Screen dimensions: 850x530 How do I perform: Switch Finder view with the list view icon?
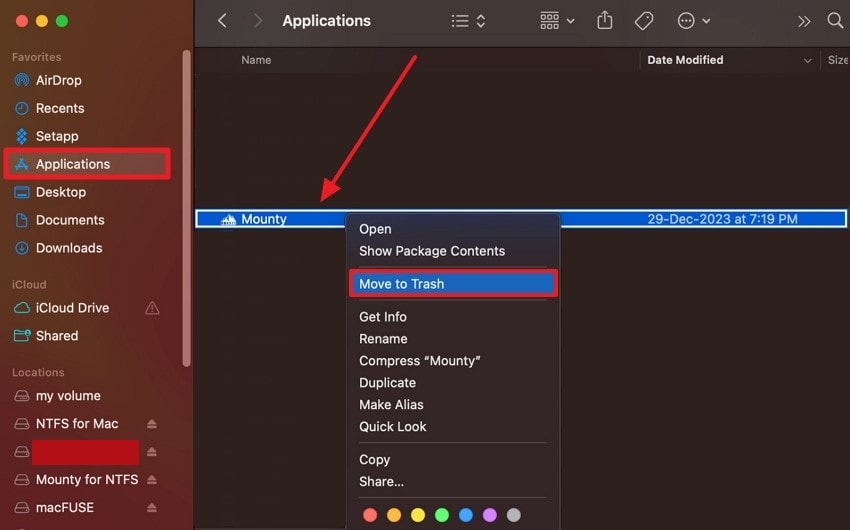click(460, 21)
